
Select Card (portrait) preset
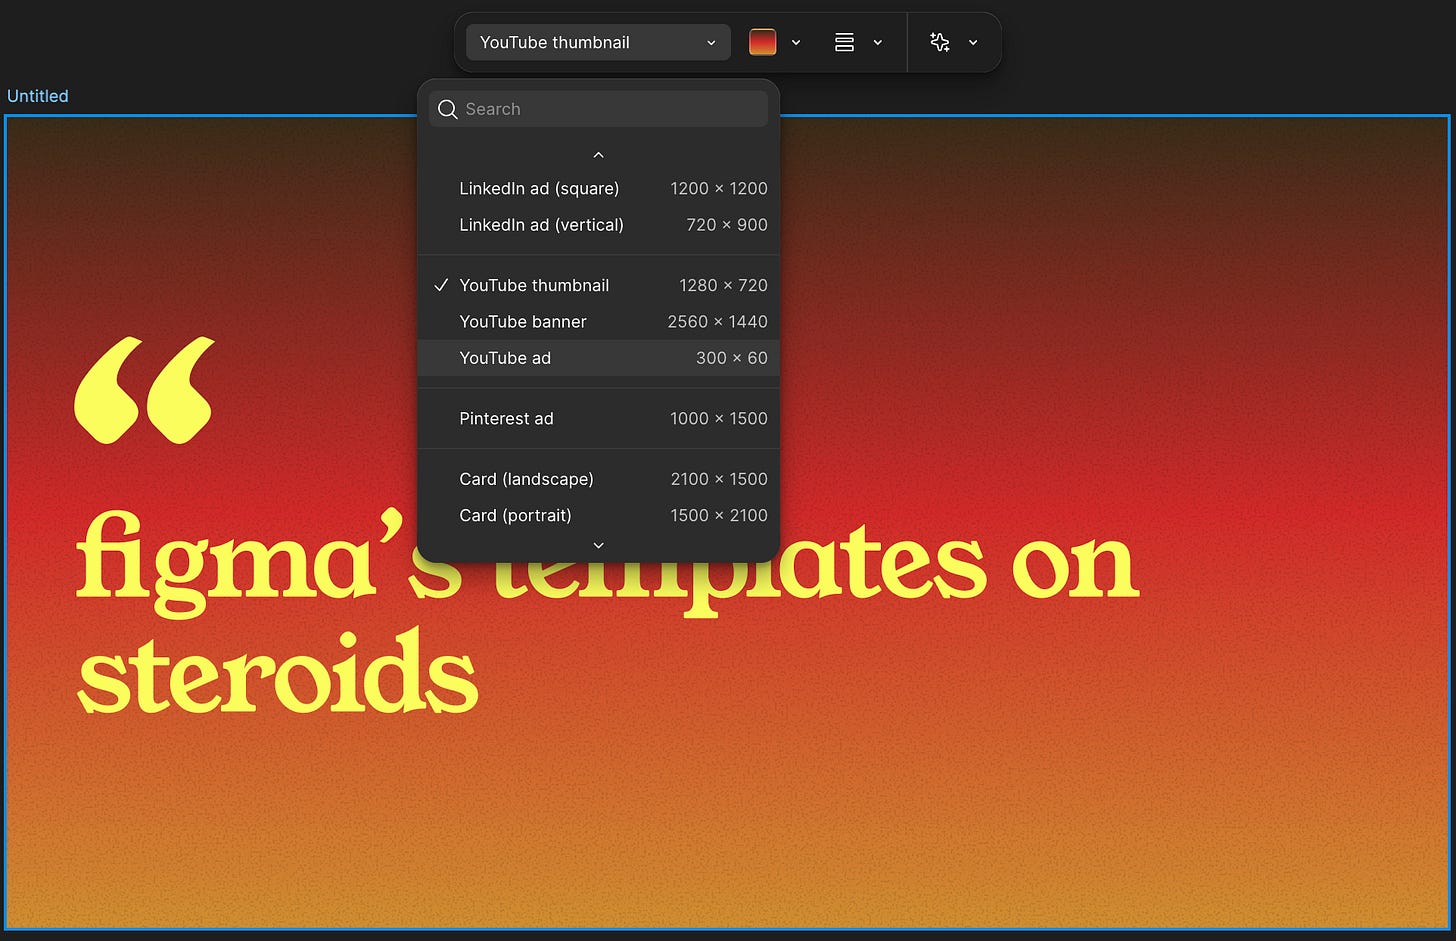598,515
